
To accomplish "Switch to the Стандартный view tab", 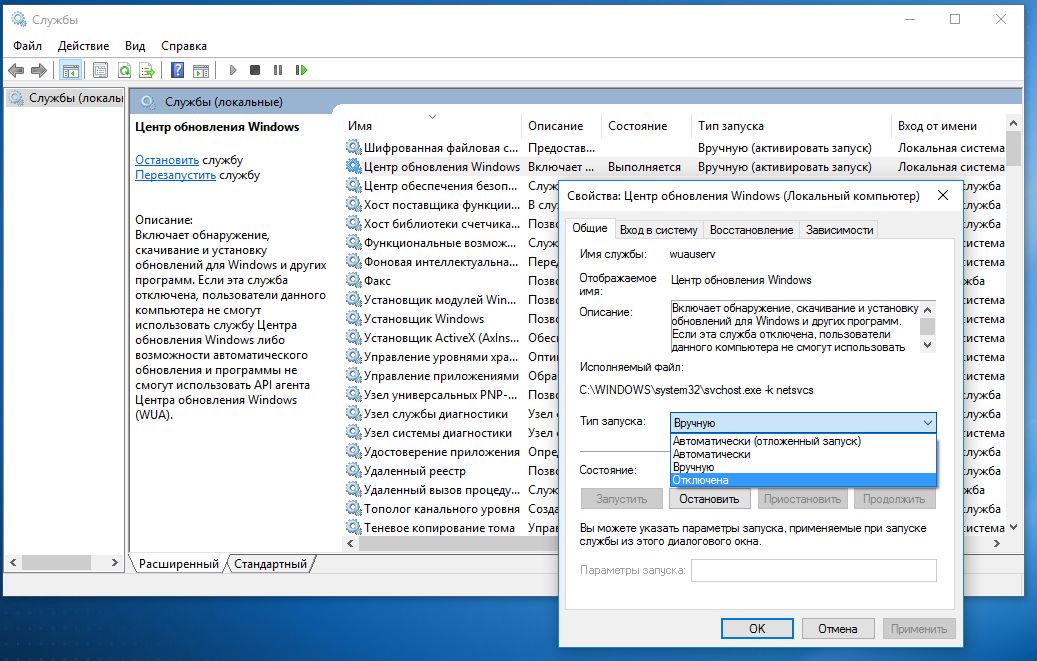I will (x=270, y=564).
